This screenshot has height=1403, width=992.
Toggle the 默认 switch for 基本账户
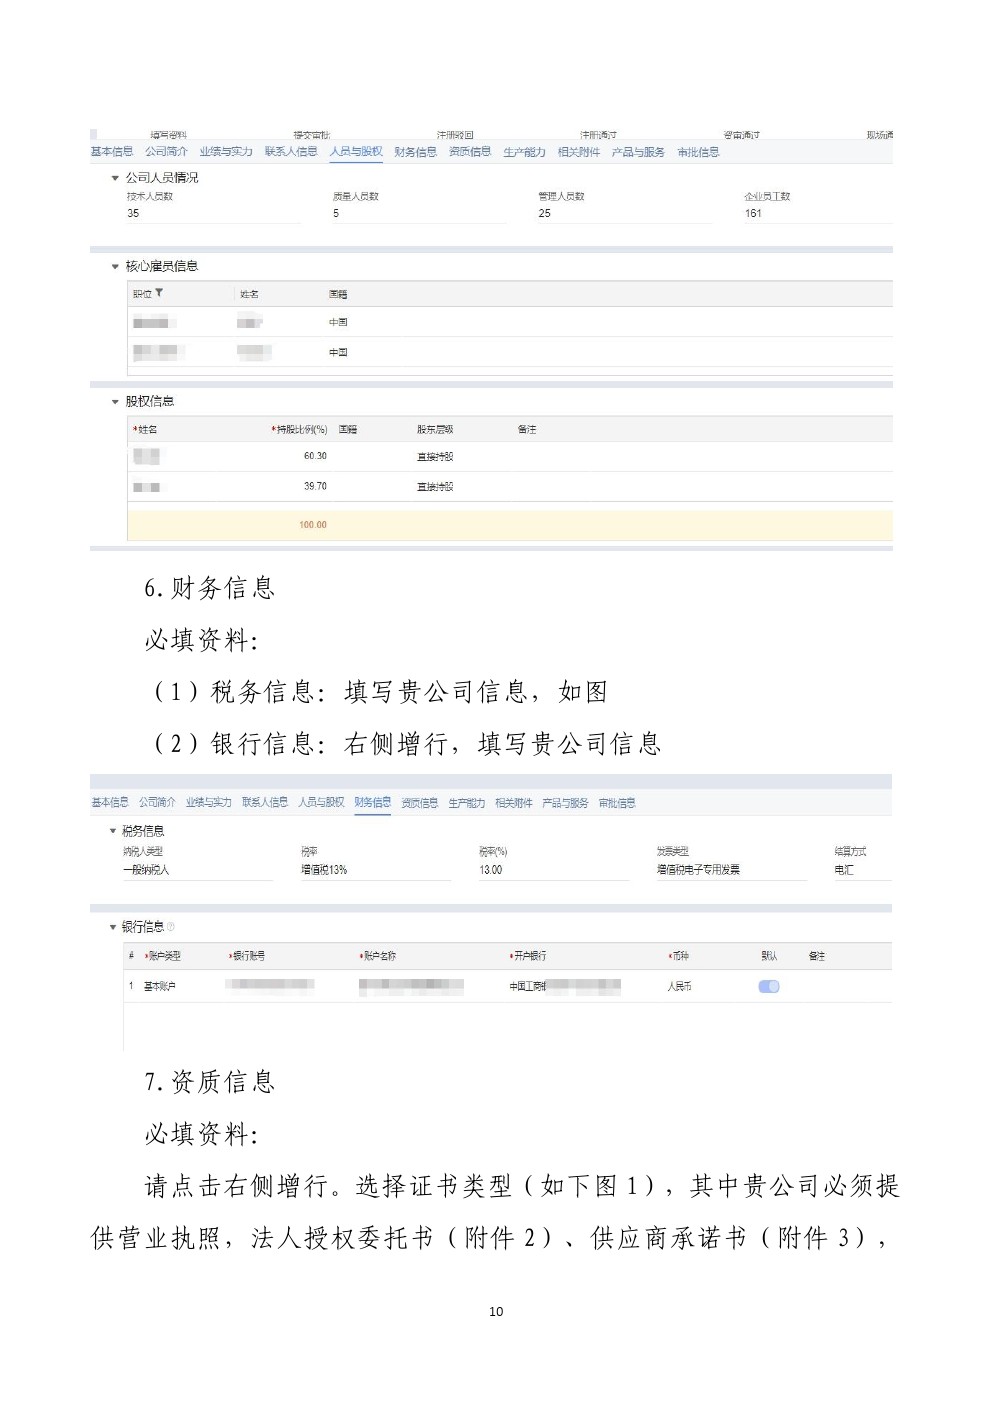(768, 986)
